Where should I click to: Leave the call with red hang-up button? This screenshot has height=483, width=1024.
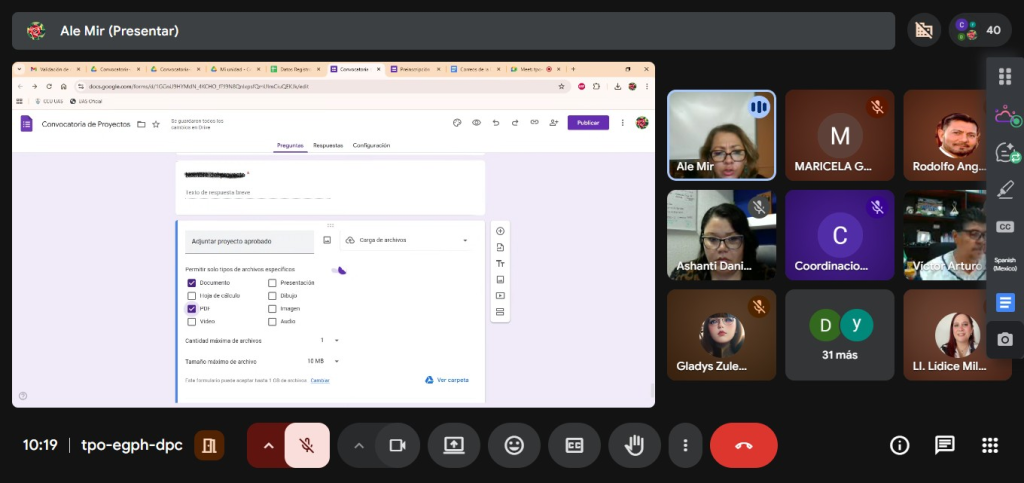743,446
